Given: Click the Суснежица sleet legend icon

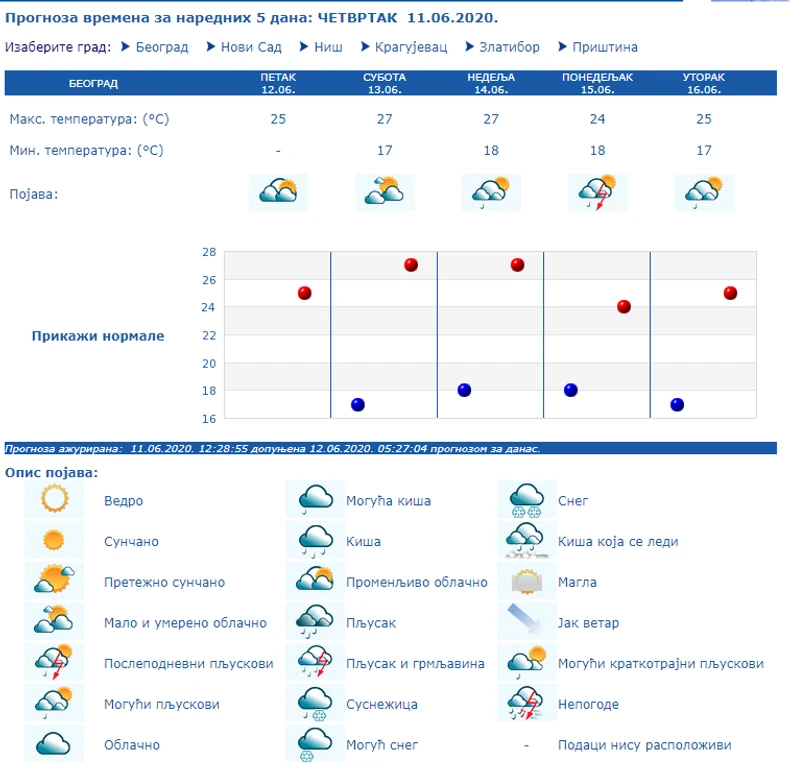Looking at the screenshot, I should point(315,704).
